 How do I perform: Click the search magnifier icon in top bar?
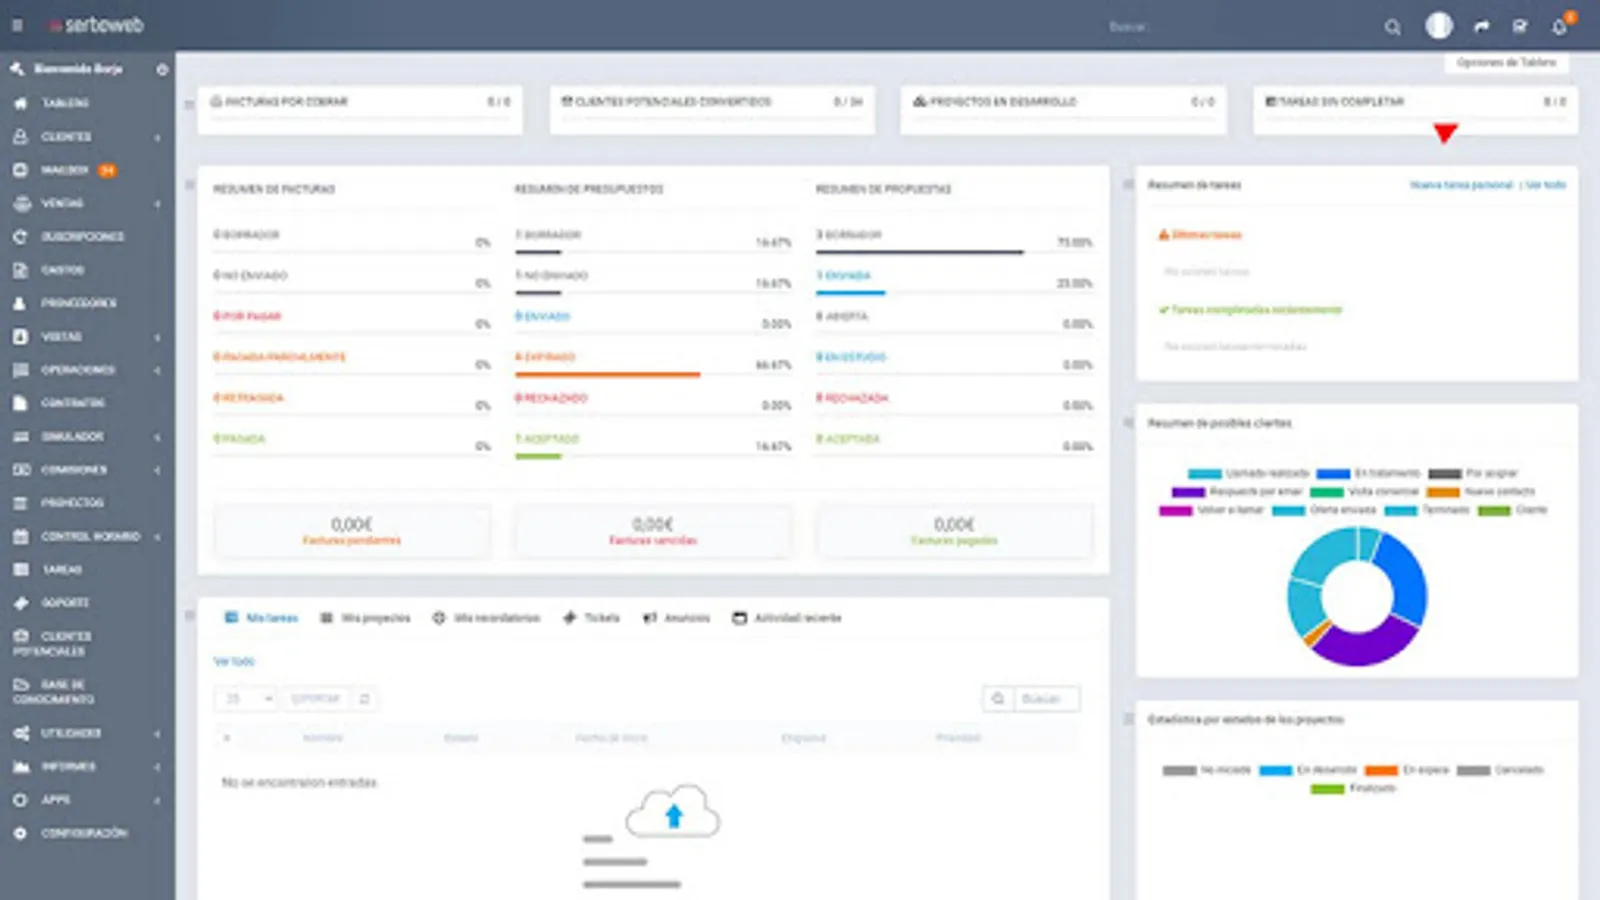1392,27
